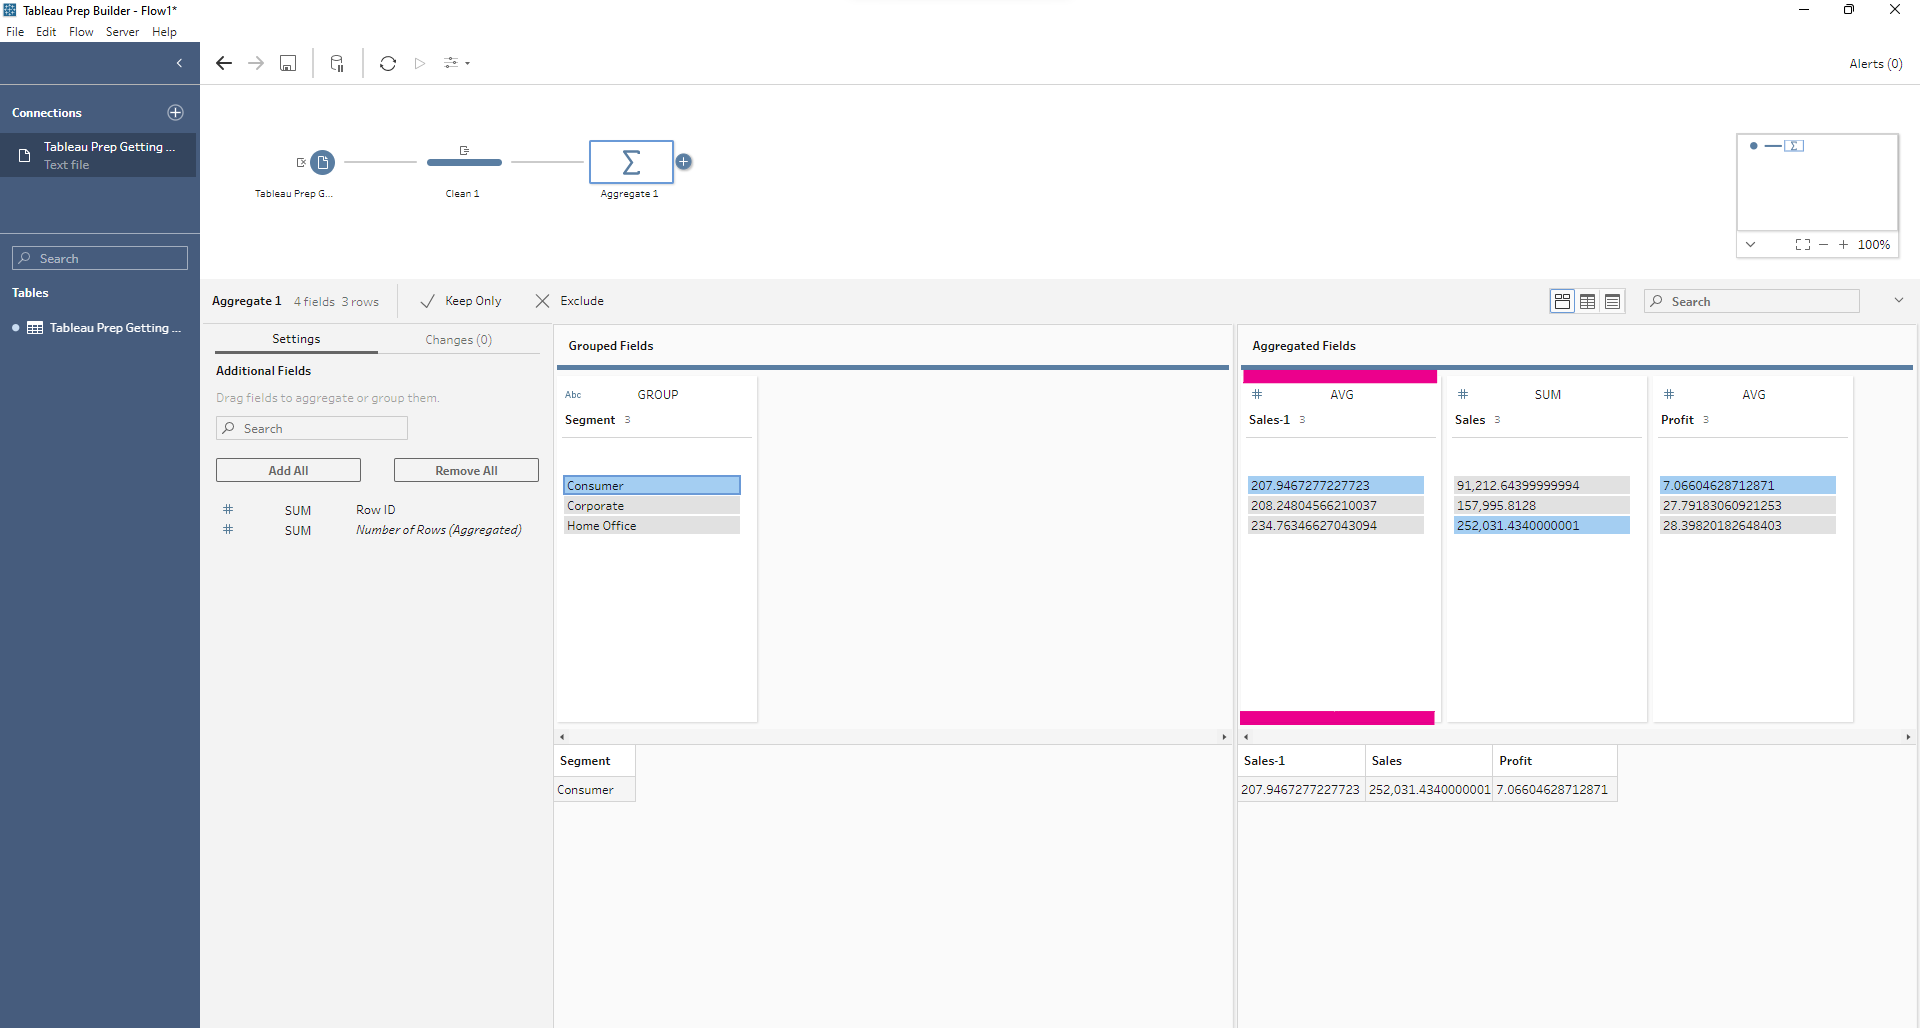
Task: Collapse the profile pane with right chevron
Action: click(1898, 300)
